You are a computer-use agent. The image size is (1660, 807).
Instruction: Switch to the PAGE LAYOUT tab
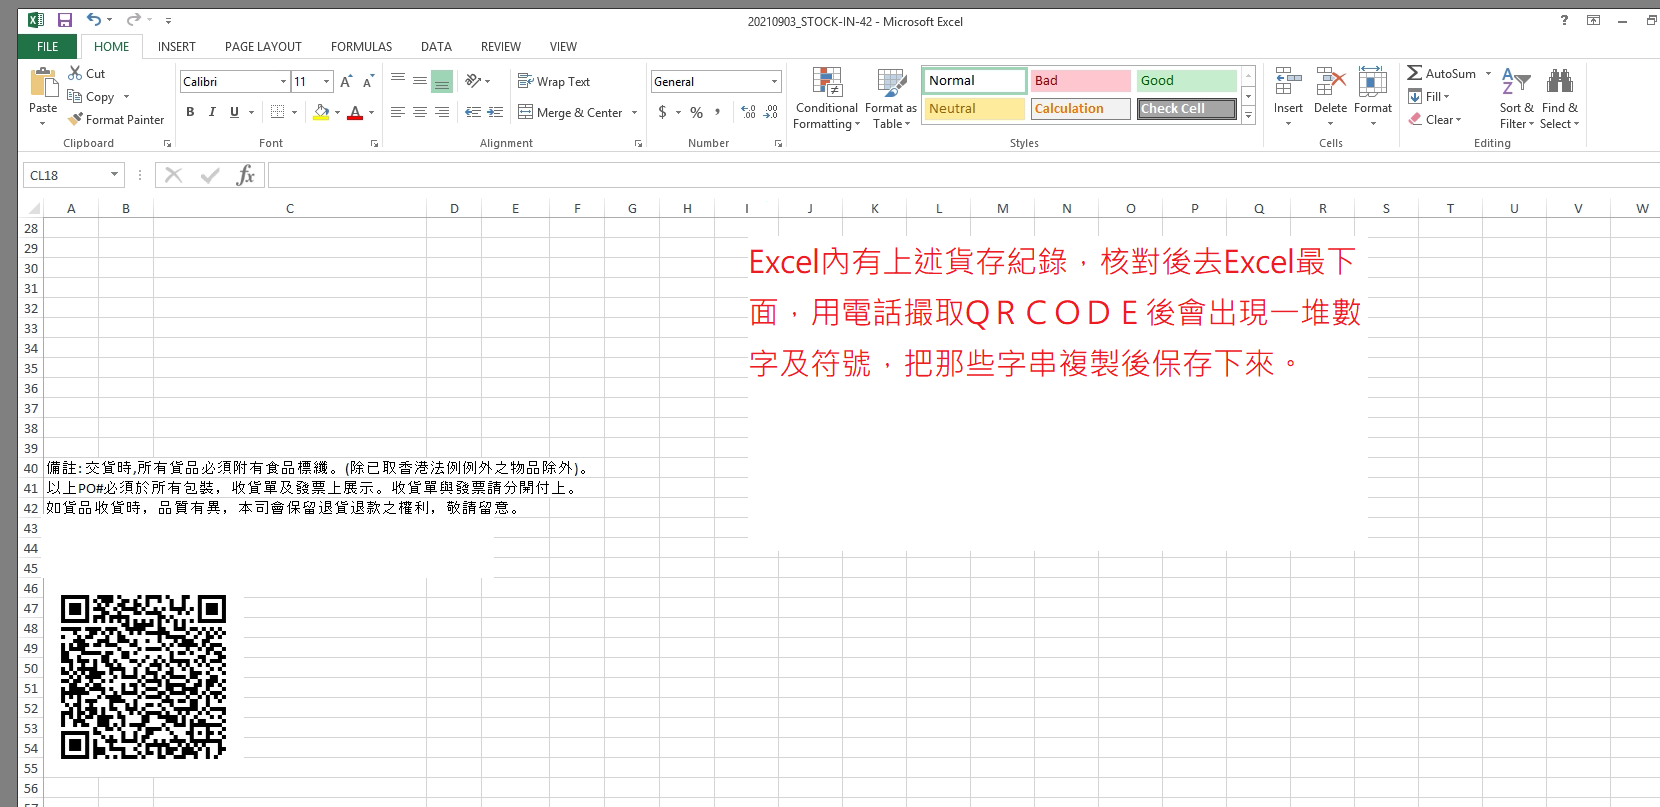click(263, 46)
